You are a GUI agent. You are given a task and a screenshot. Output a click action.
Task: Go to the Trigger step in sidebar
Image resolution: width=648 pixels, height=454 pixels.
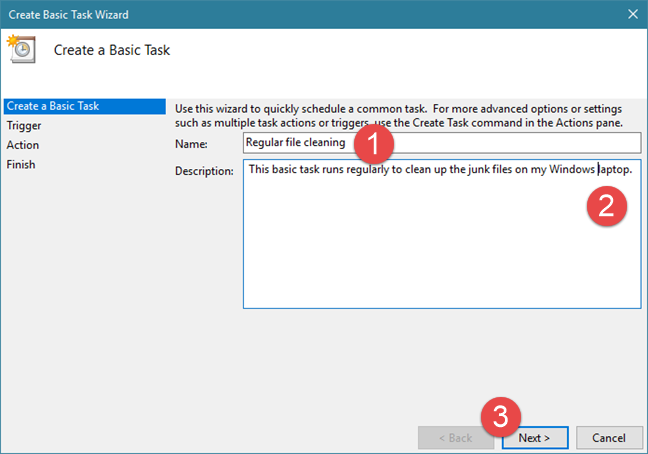24,126
